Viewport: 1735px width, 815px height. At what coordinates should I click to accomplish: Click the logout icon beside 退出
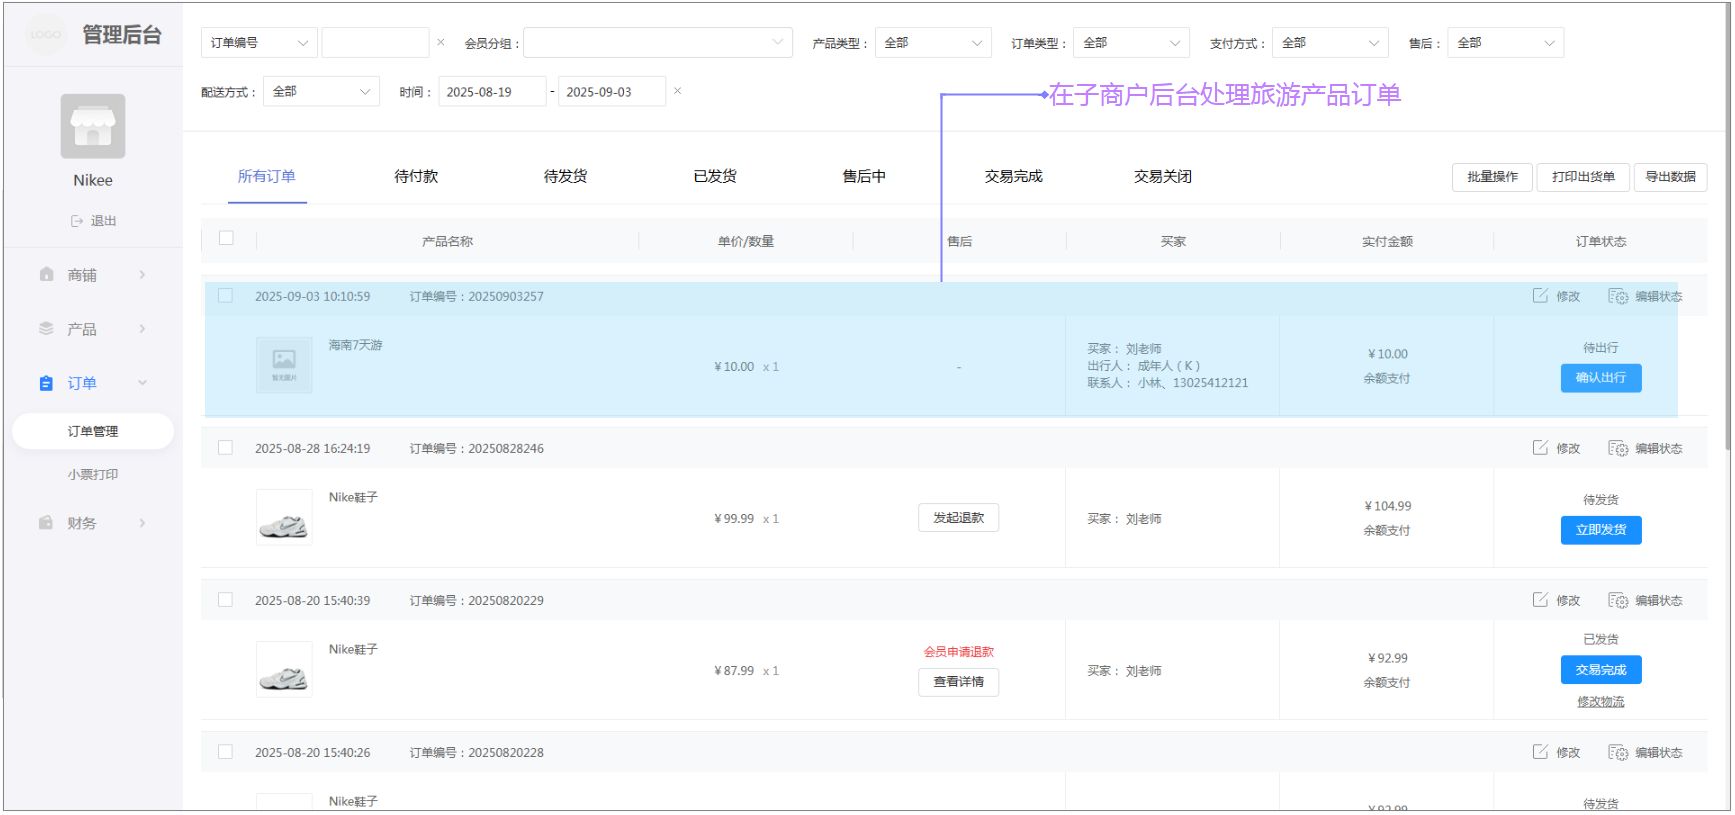(x=77, y=221)
